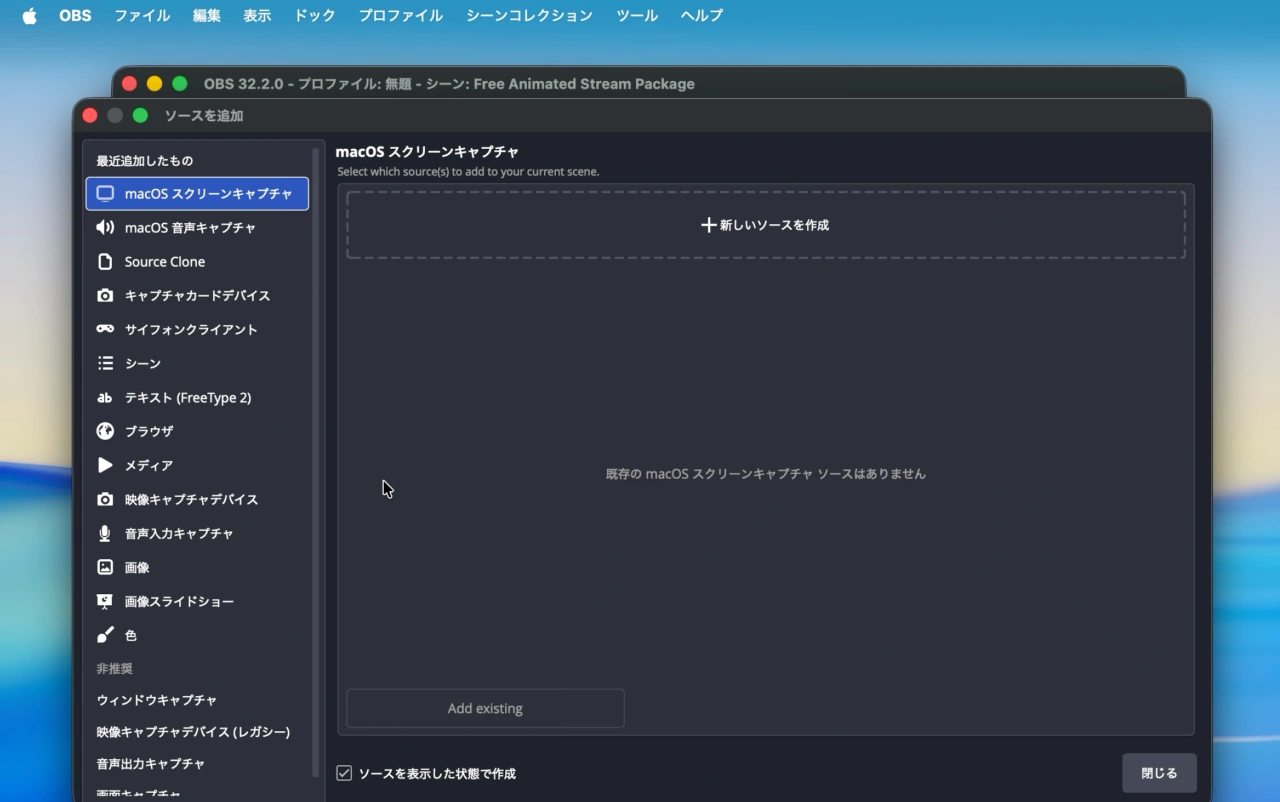Image resolution: width=1280 pixels, height=802 pixels.
Task: Open the 編集 menu
Action: (207, 16)
